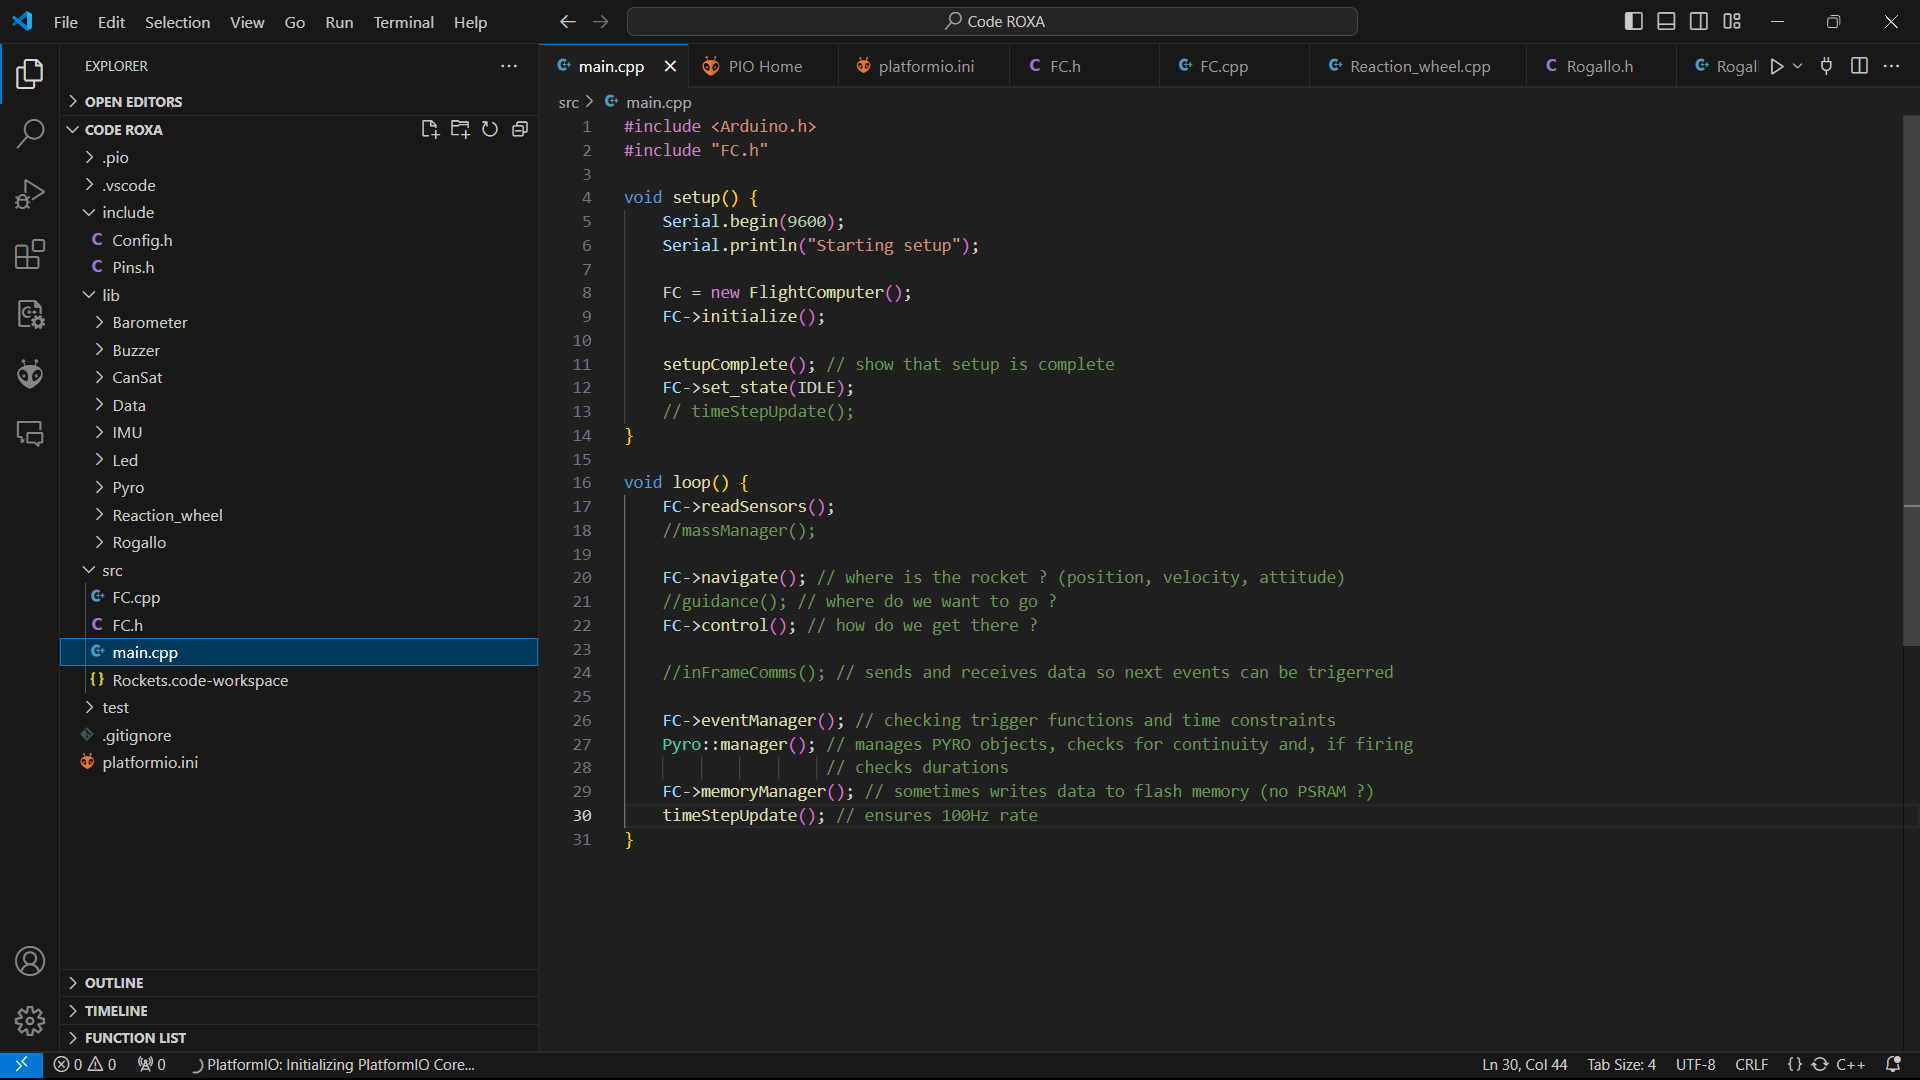
Task: Open Run and Debug view
Action: (x=30, y=193)
